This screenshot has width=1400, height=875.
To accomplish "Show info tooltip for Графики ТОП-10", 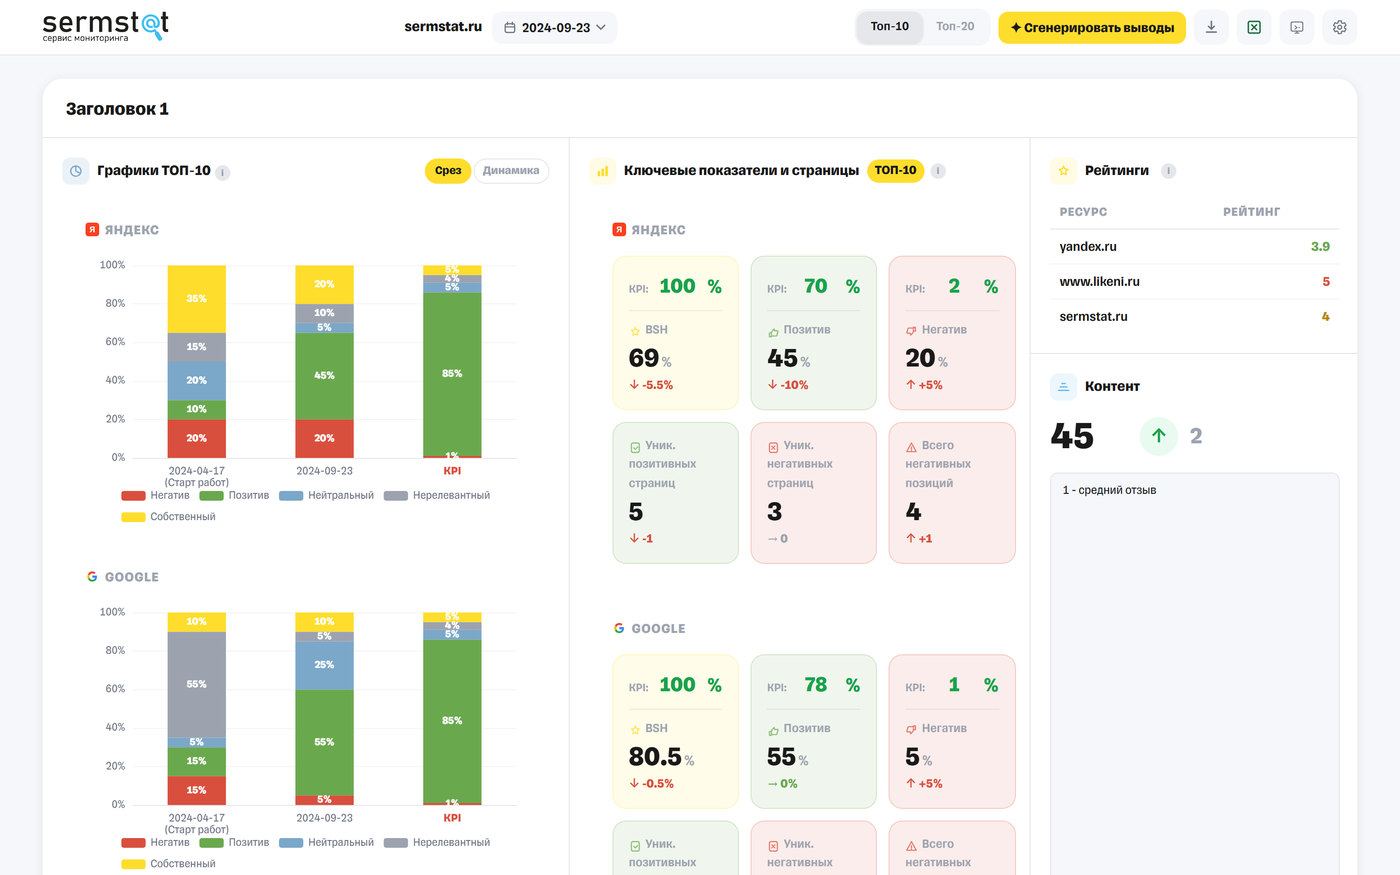I will pos(223,172).
